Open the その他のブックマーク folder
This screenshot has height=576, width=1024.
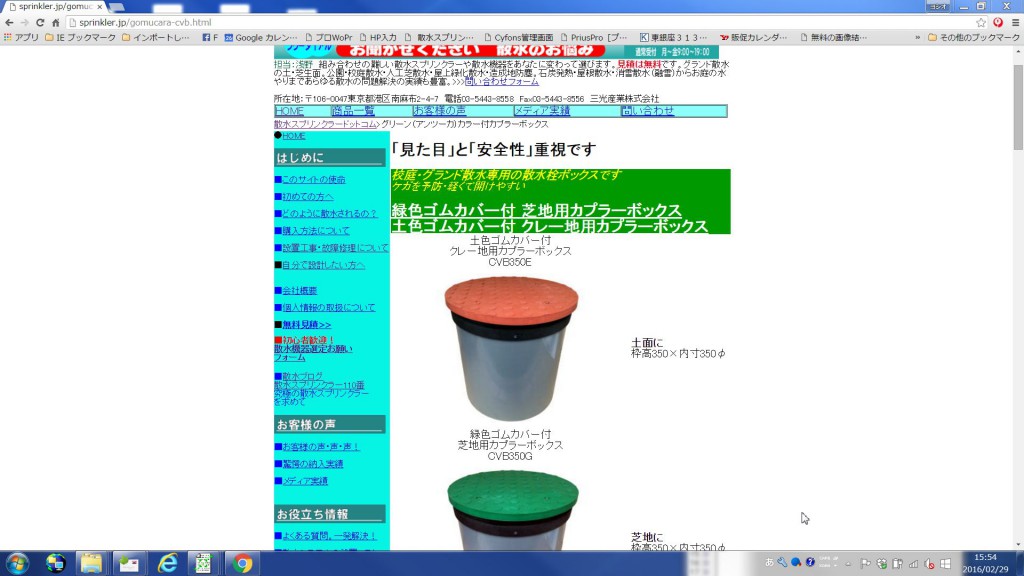(974, 37)
